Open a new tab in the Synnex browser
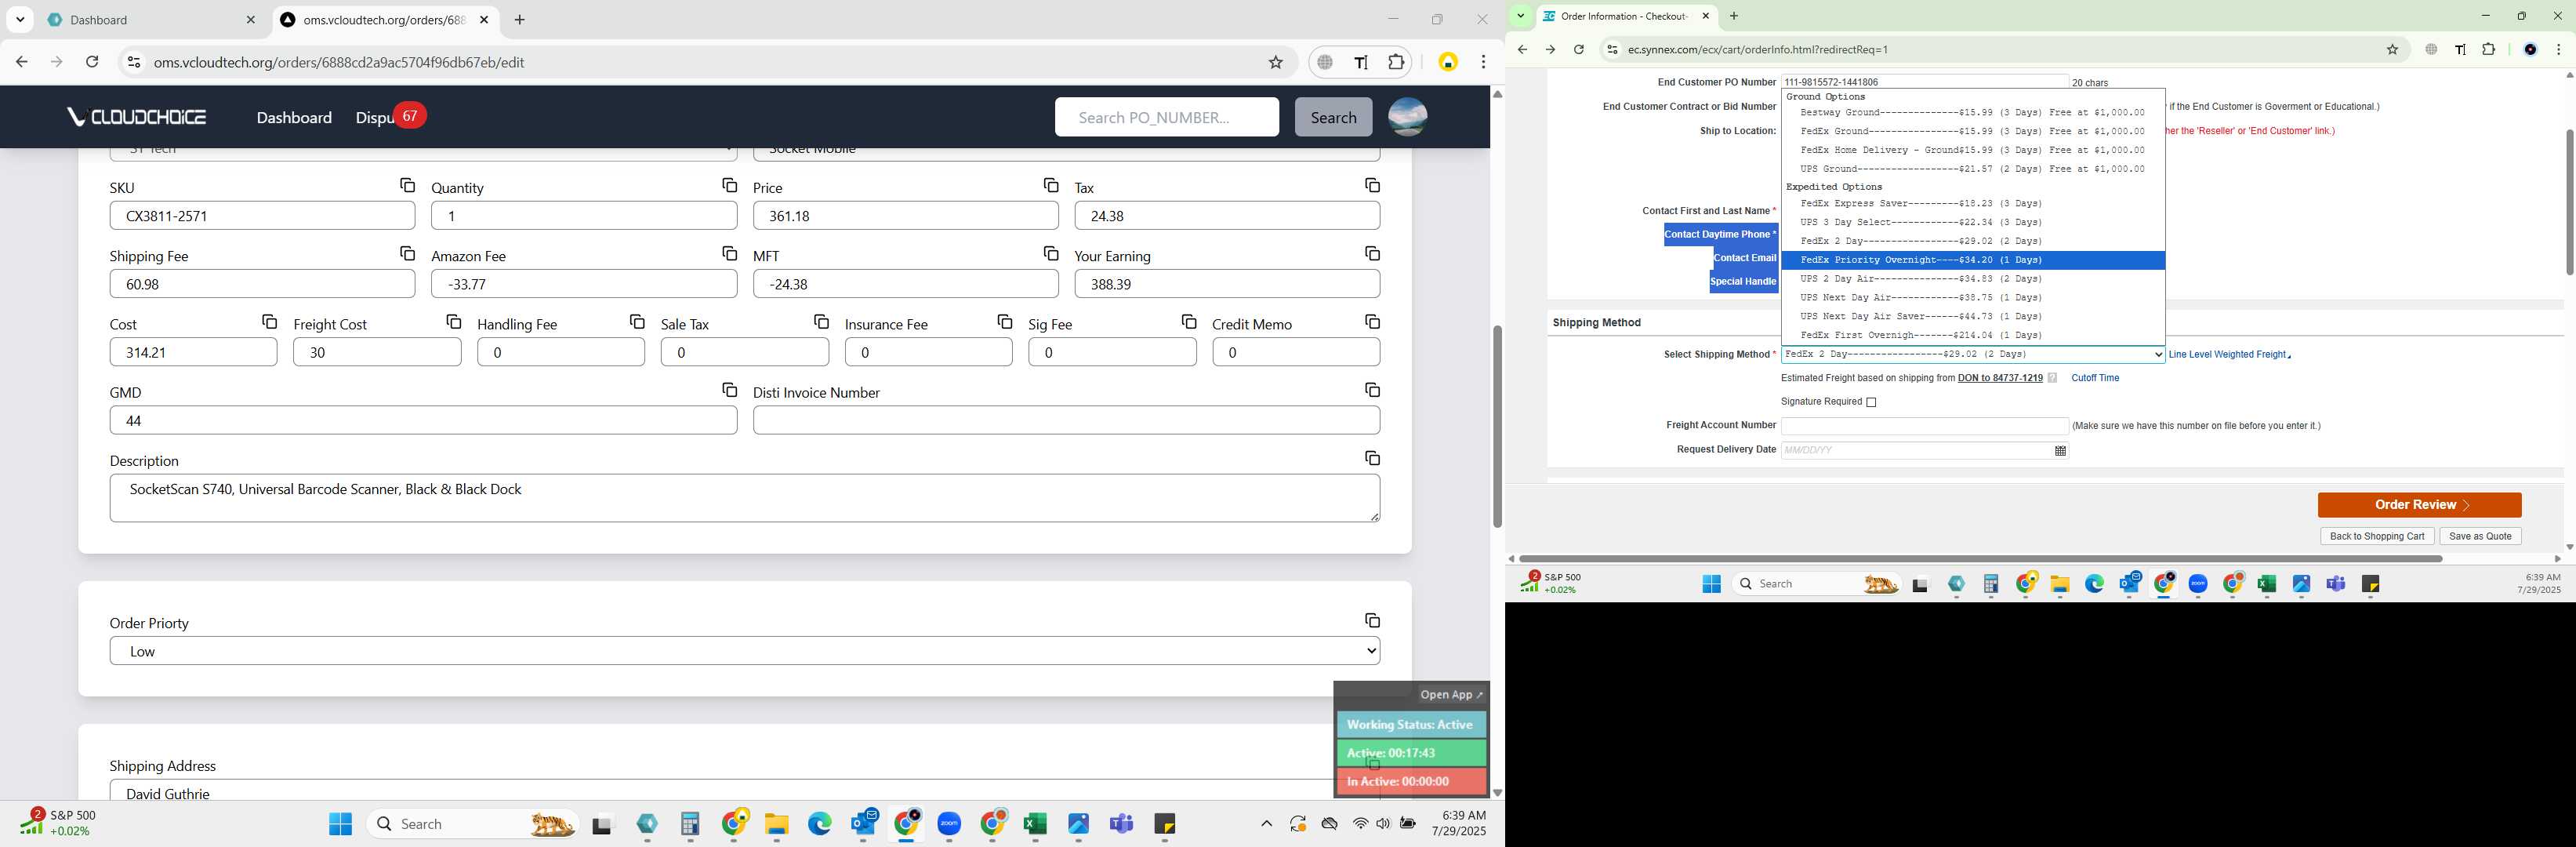The height and width of the screenshot is (847, 2576). click(x=1734, y=16)
